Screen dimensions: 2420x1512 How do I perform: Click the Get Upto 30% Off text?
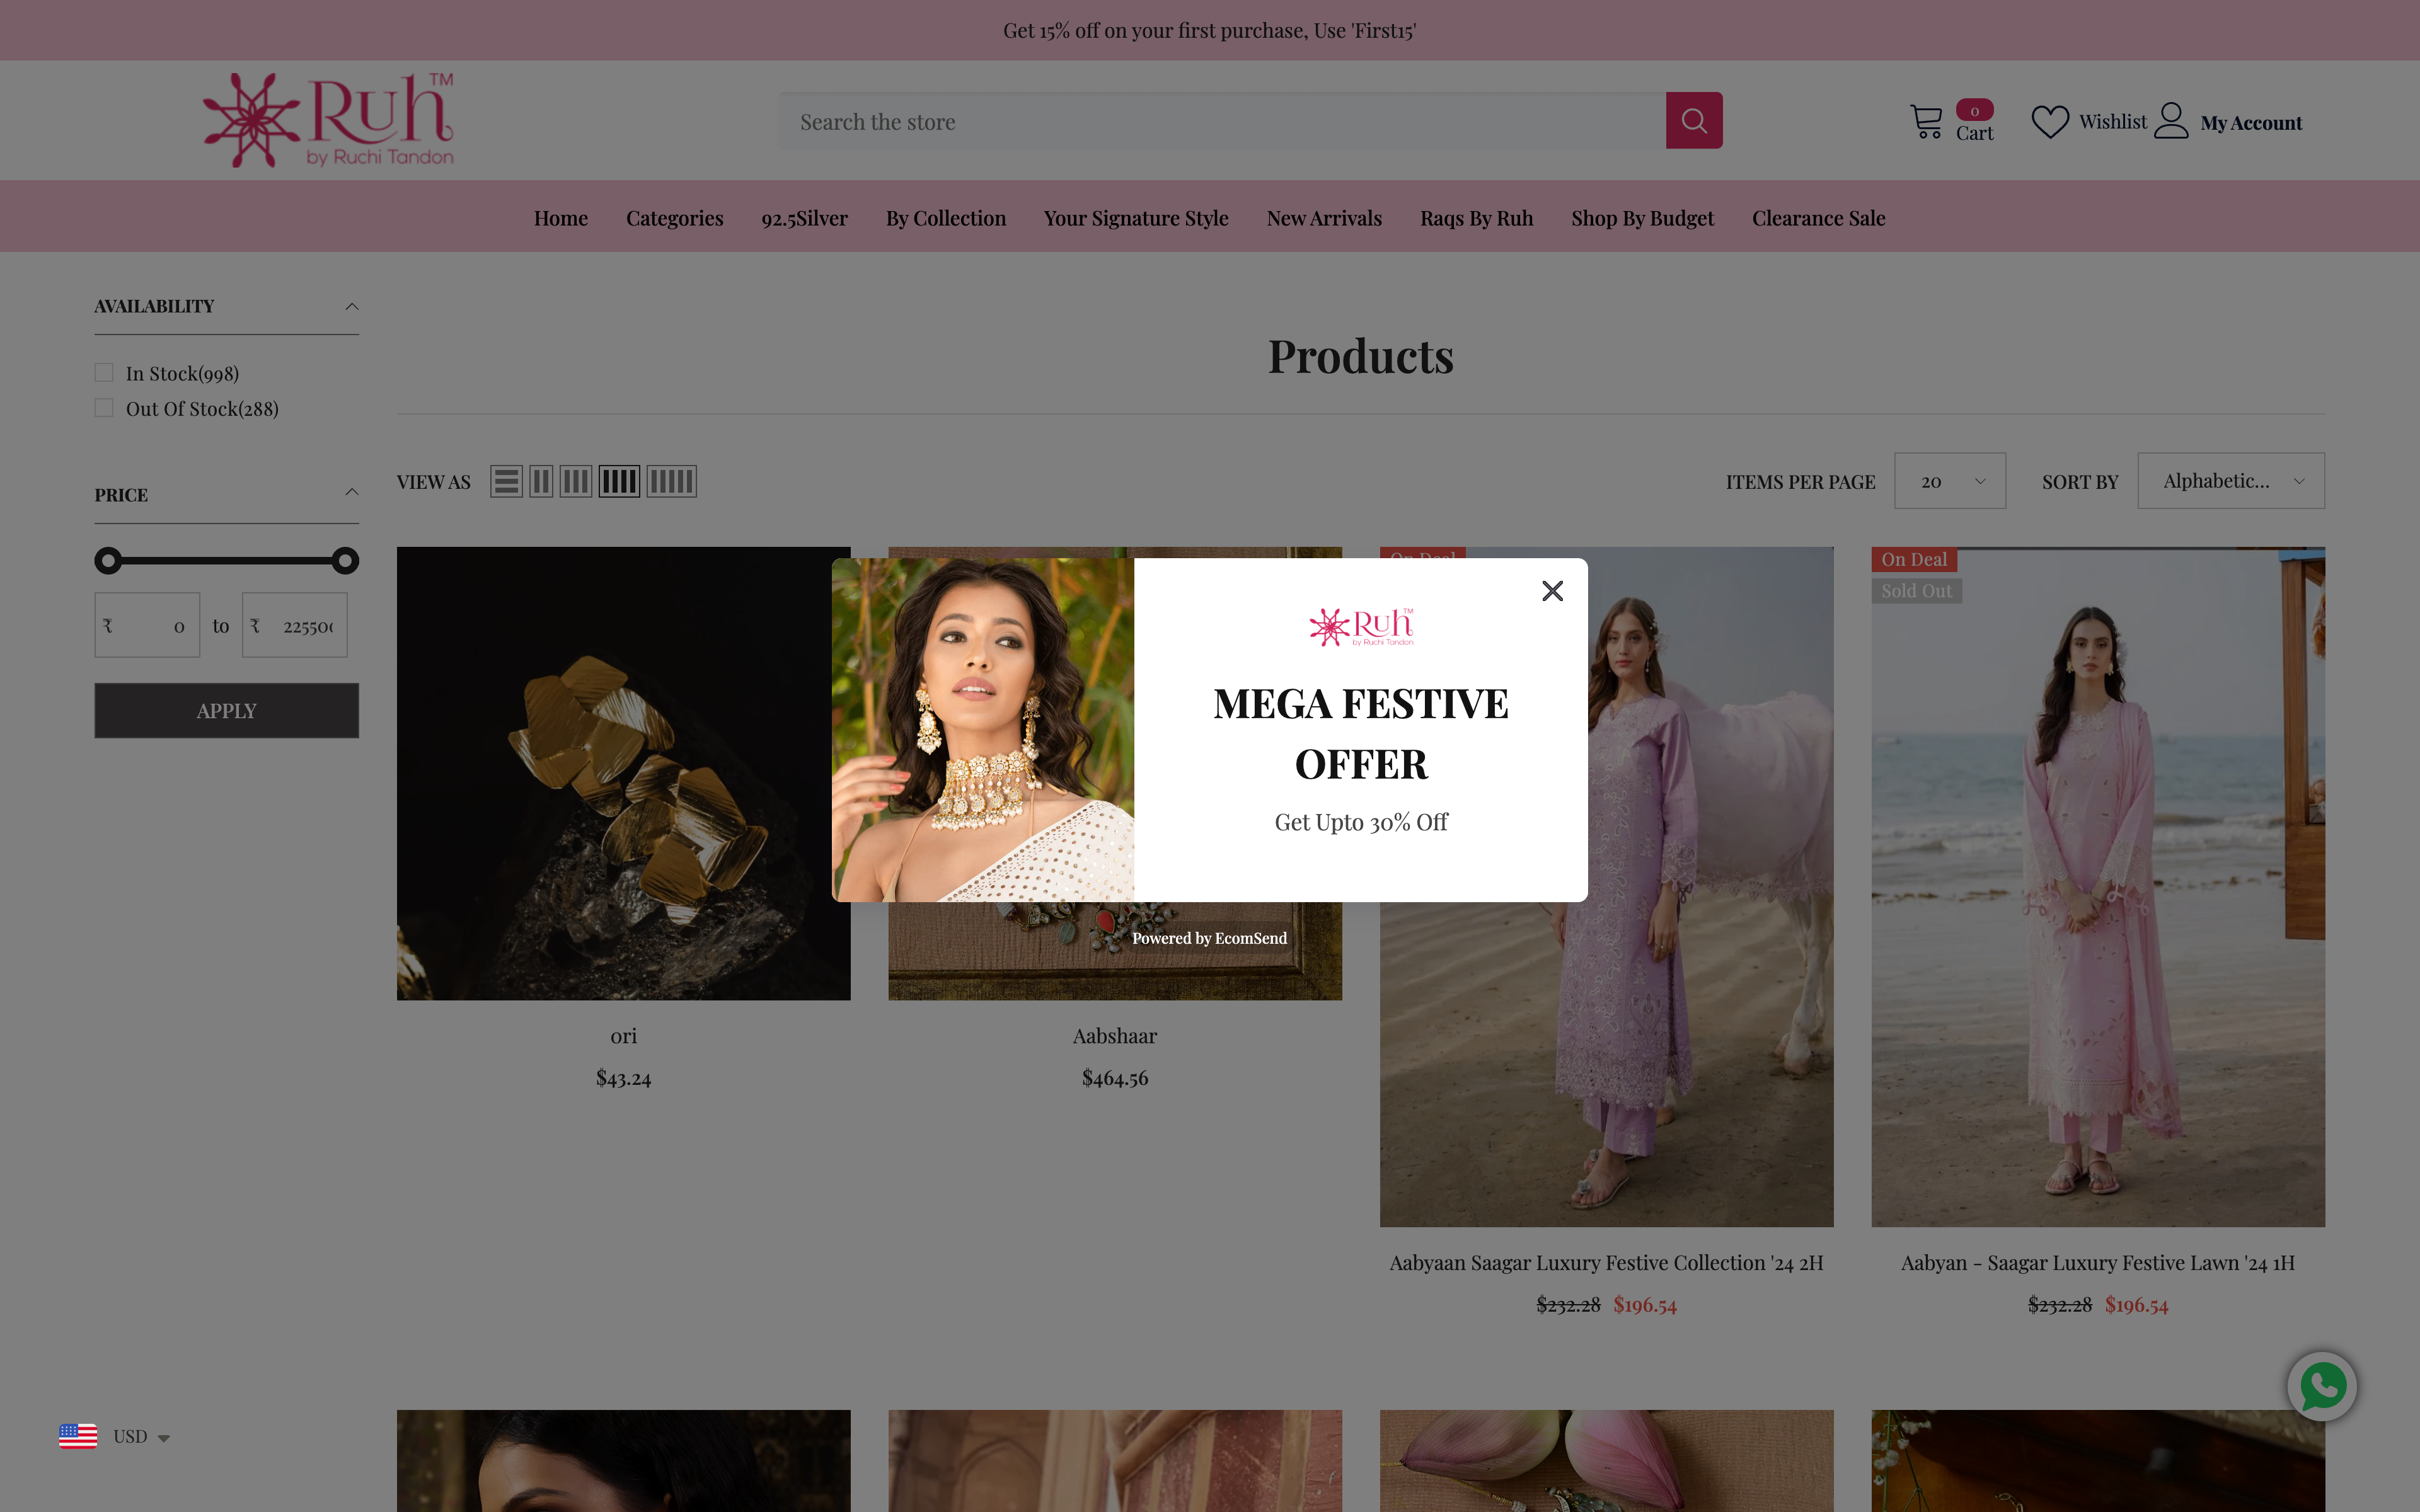(x=1360, y=822)
